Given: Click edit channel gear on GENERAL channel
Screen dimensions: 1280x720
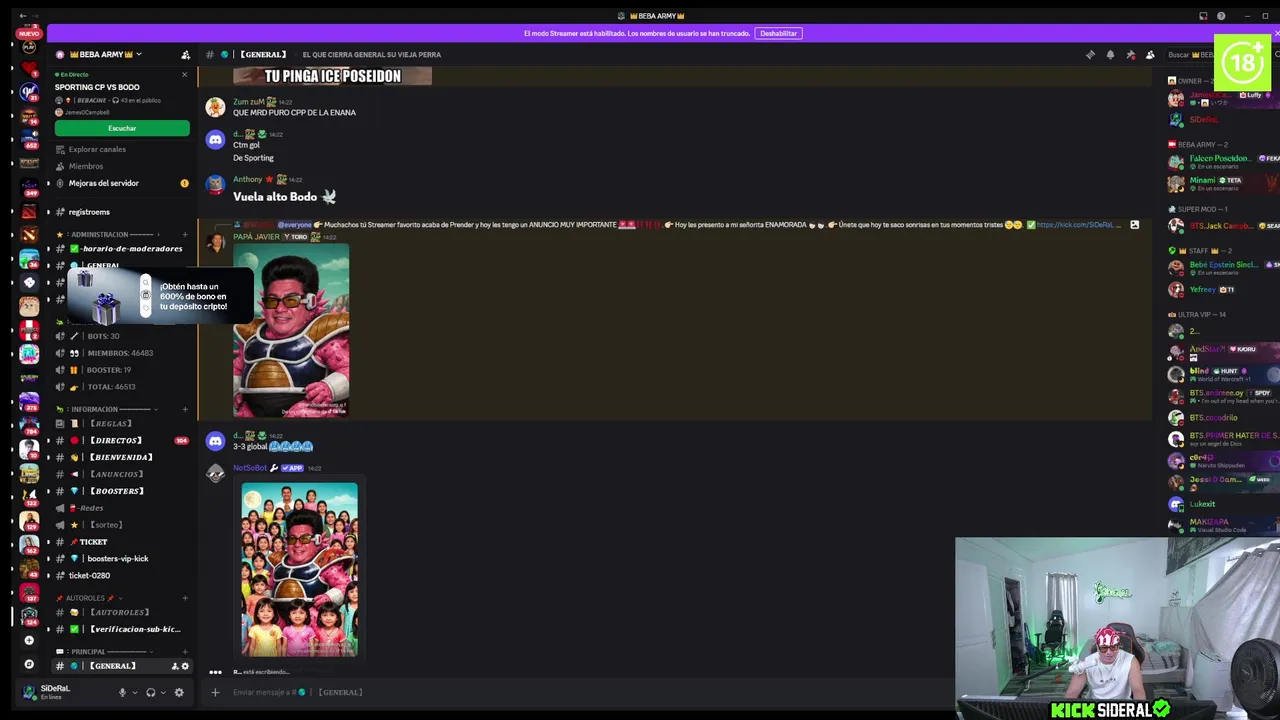Looking at the screenshot, I should 185,666.
